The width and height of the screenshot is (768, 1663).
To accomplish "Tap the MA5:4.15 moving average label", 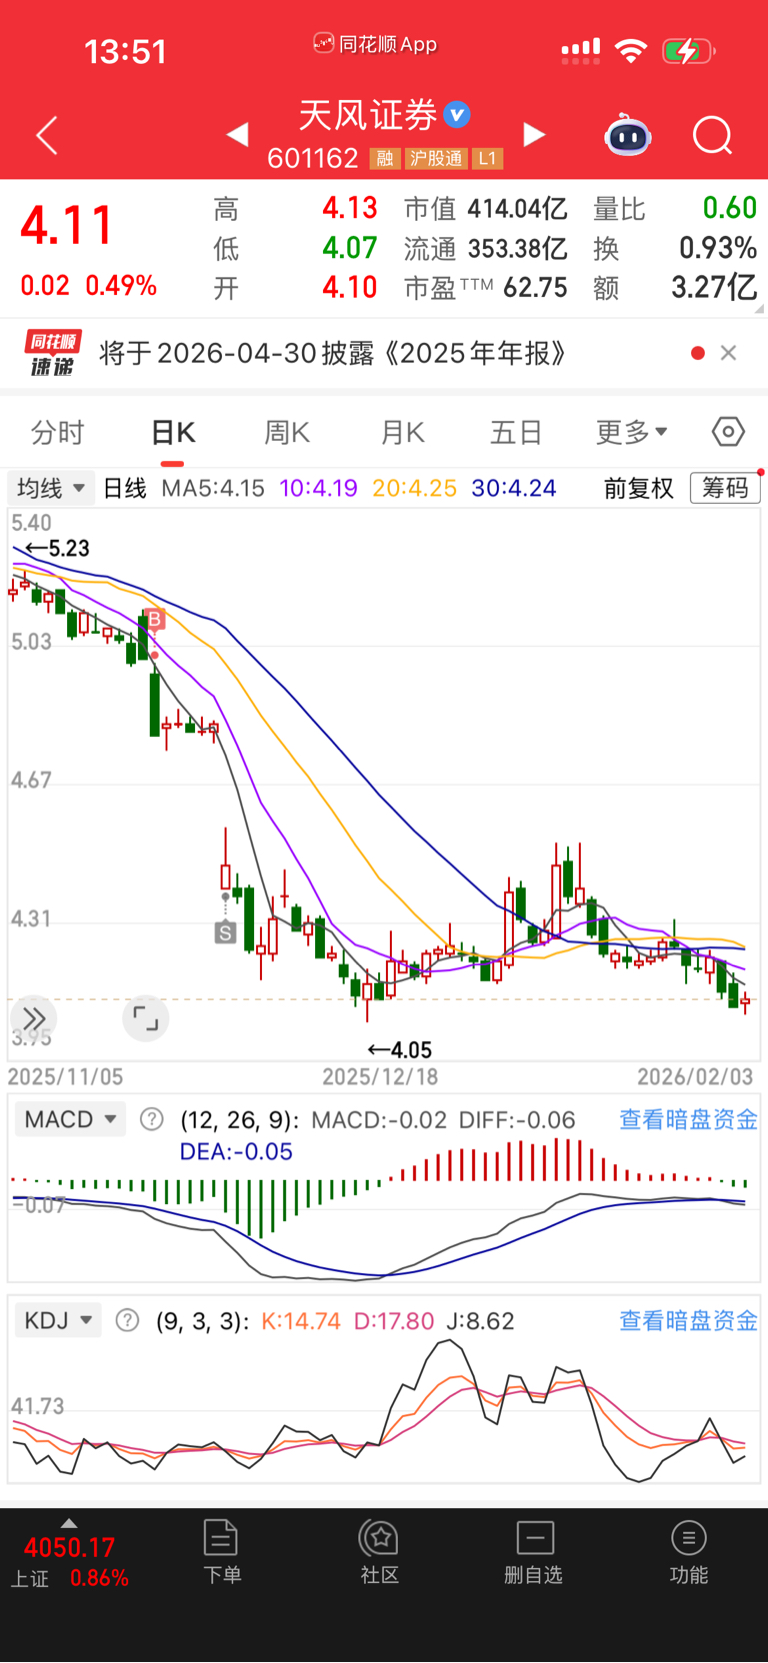I will (x=213, y=488).
